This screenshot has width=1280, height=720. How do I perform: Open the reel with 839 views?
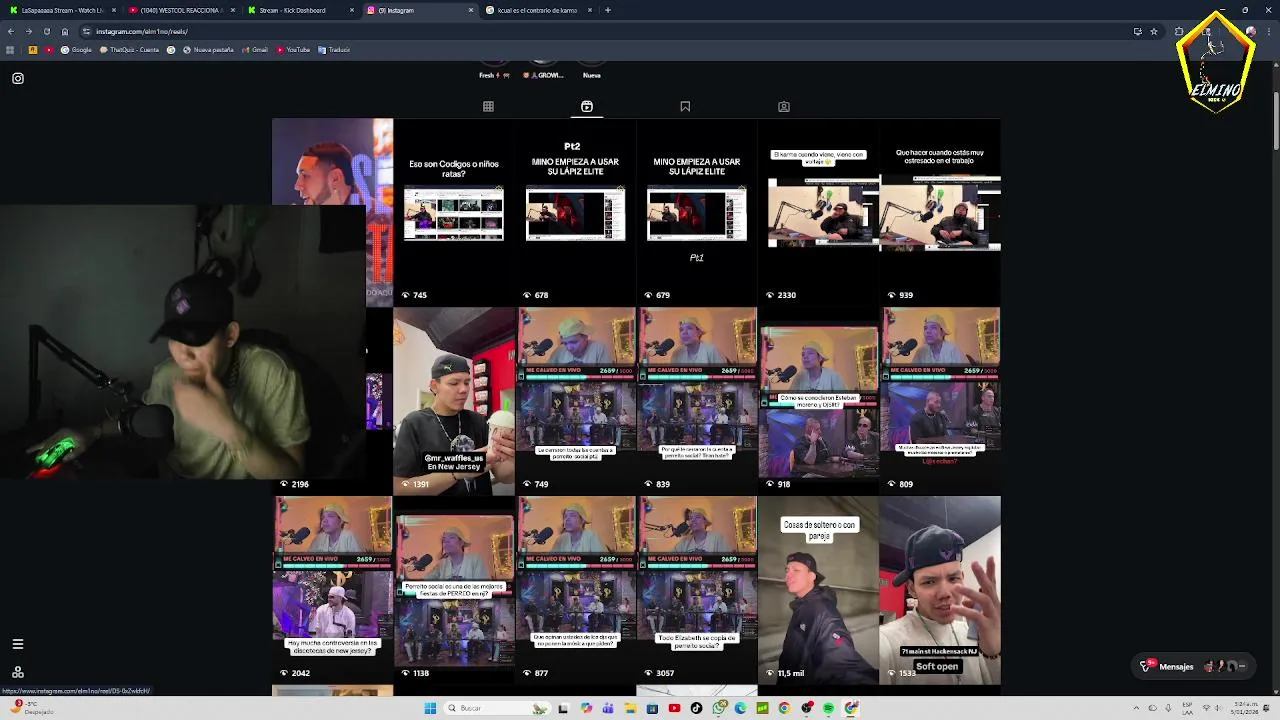pyautogui.click(x=697, y=400)
